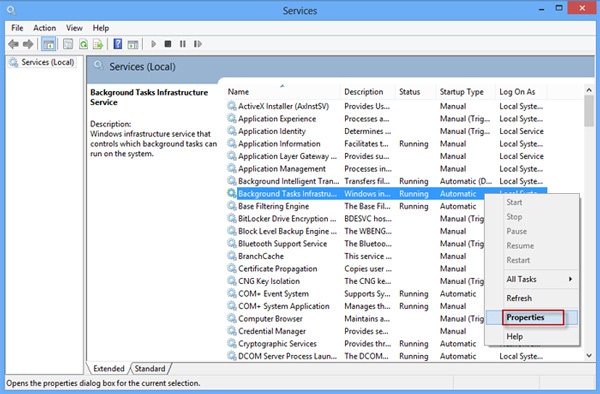Select COM+ Event System service name
This screenshot has width=600, height=394.
click(x=273, y=293)
